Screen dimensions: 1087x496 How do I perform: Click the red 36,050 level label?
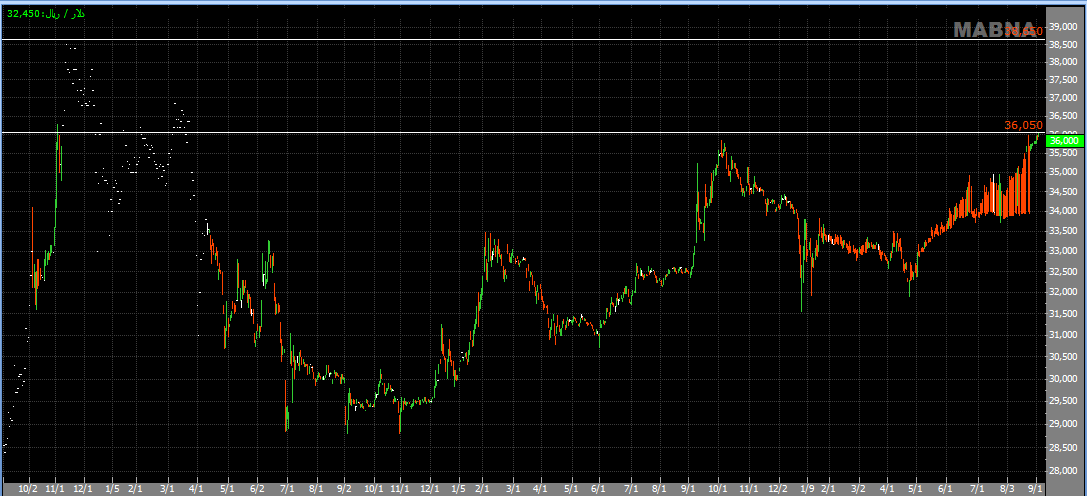click(x=1023, y=125)
